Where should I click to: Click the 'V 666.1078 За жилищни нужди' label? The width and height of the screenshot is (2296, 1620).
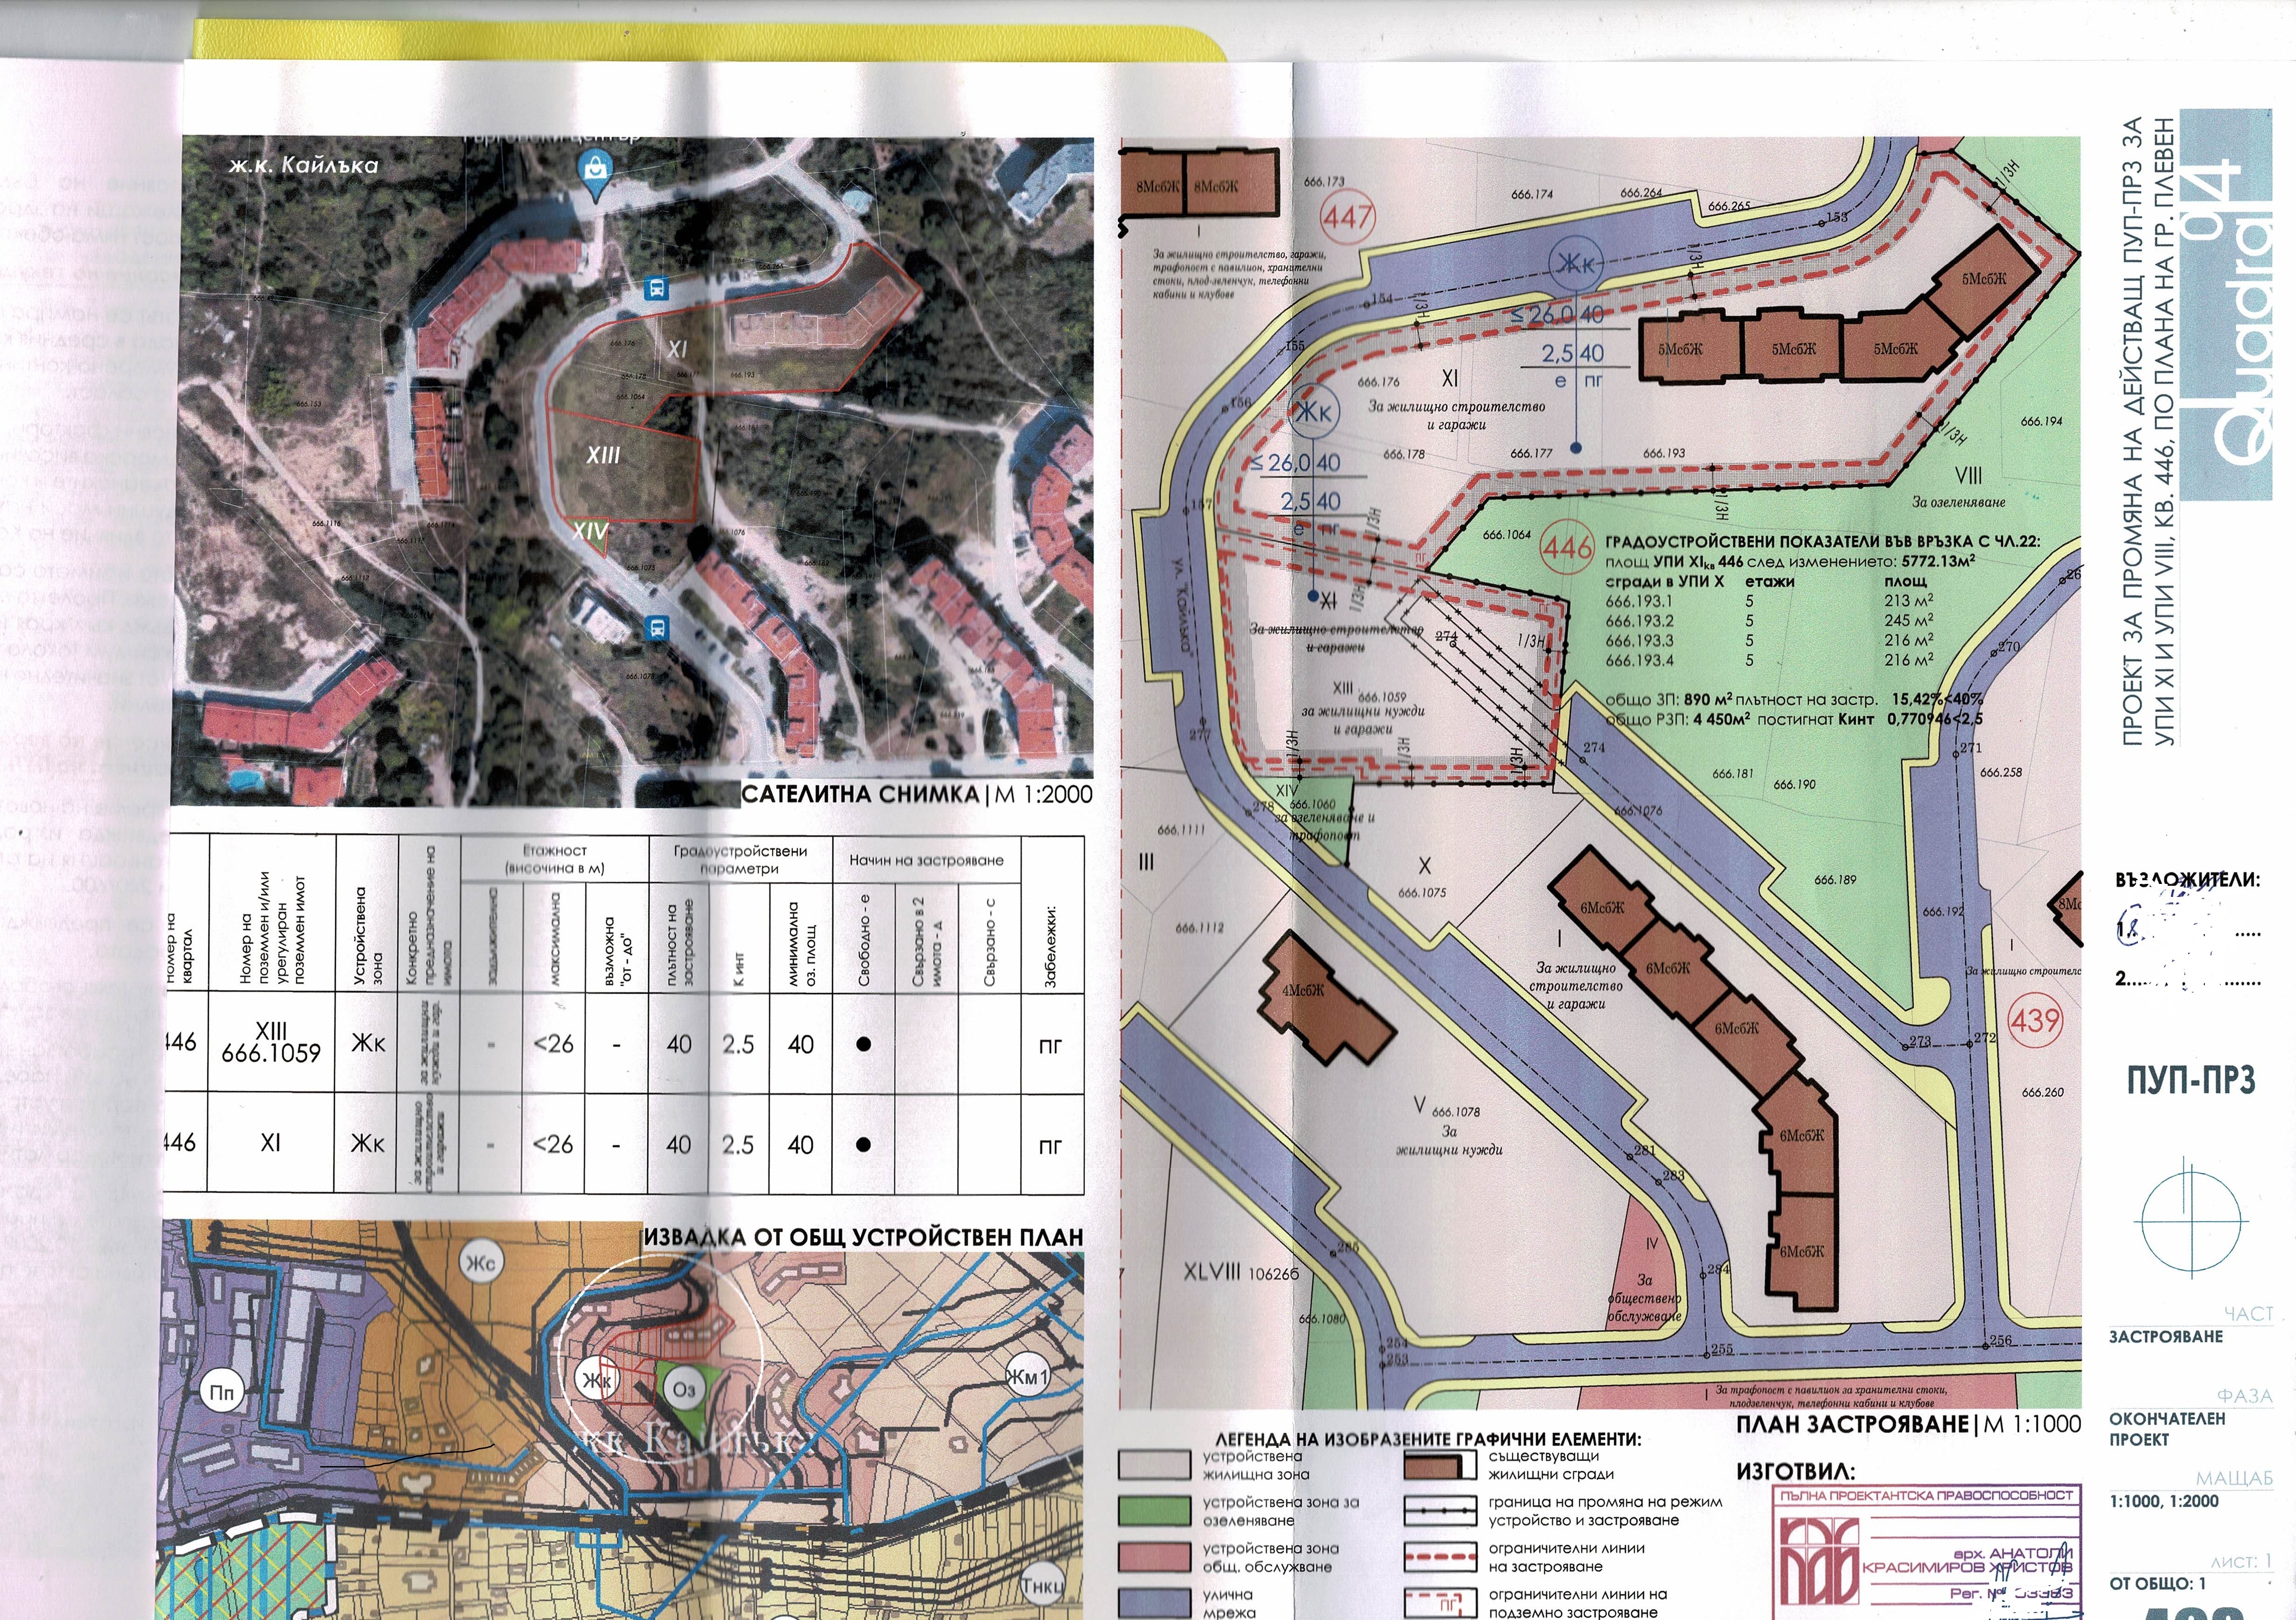pos(1448,1128)
